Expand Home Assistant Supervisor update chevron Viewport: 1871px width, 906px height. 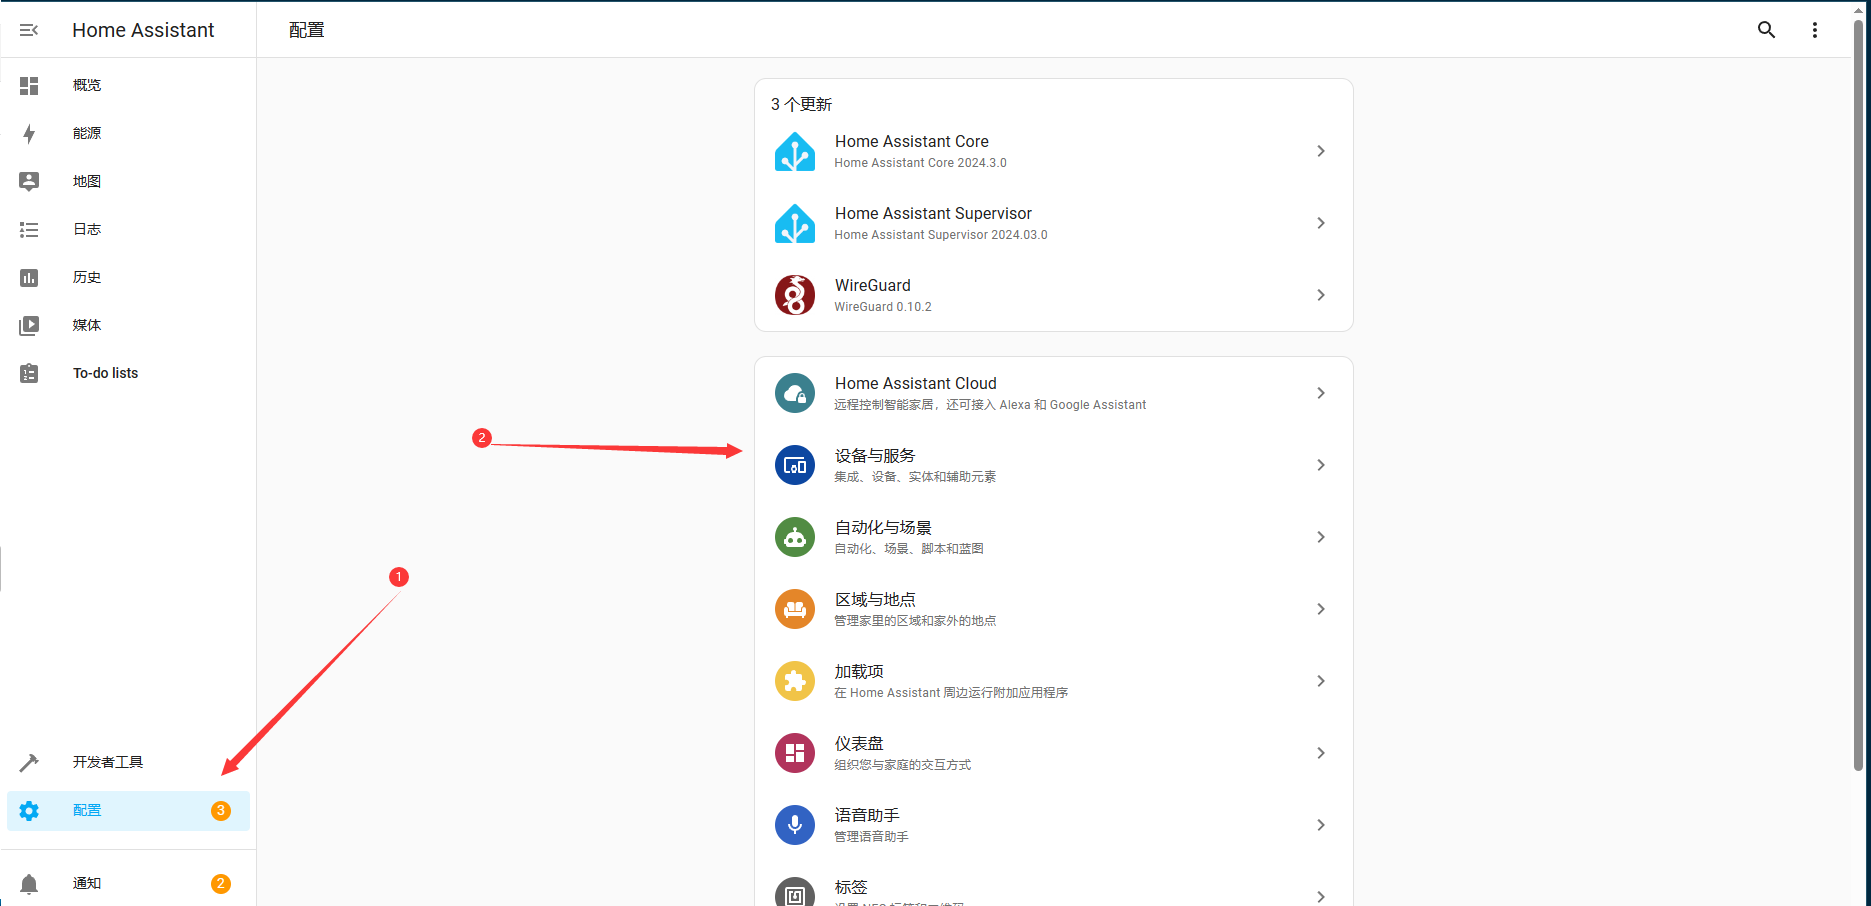point(1321,223)
